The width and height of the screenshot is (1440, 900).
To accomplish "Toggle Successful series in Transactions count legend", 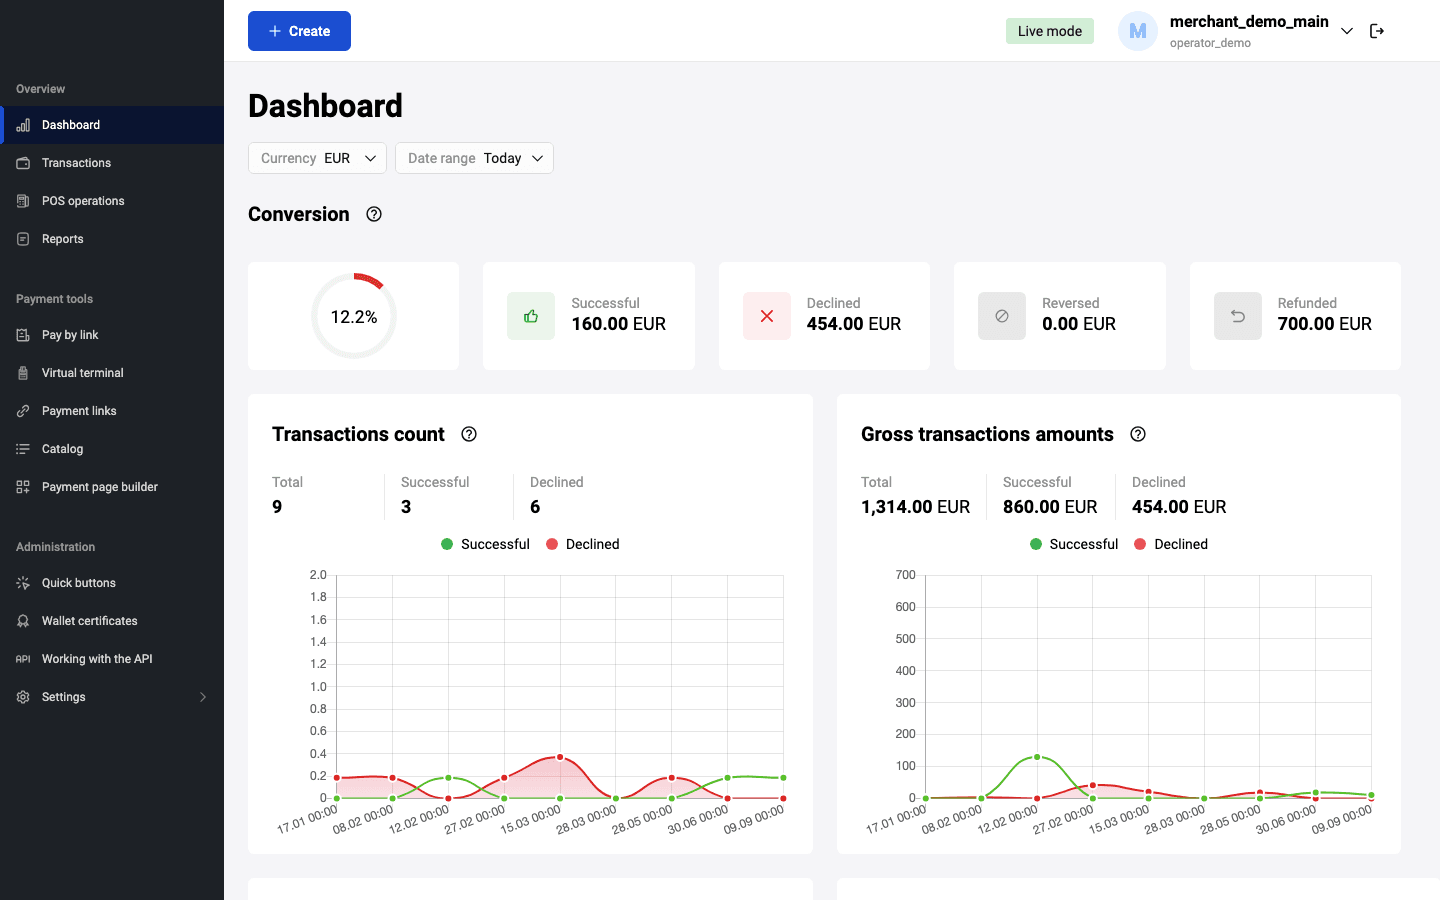I will (x=485, y=544).
